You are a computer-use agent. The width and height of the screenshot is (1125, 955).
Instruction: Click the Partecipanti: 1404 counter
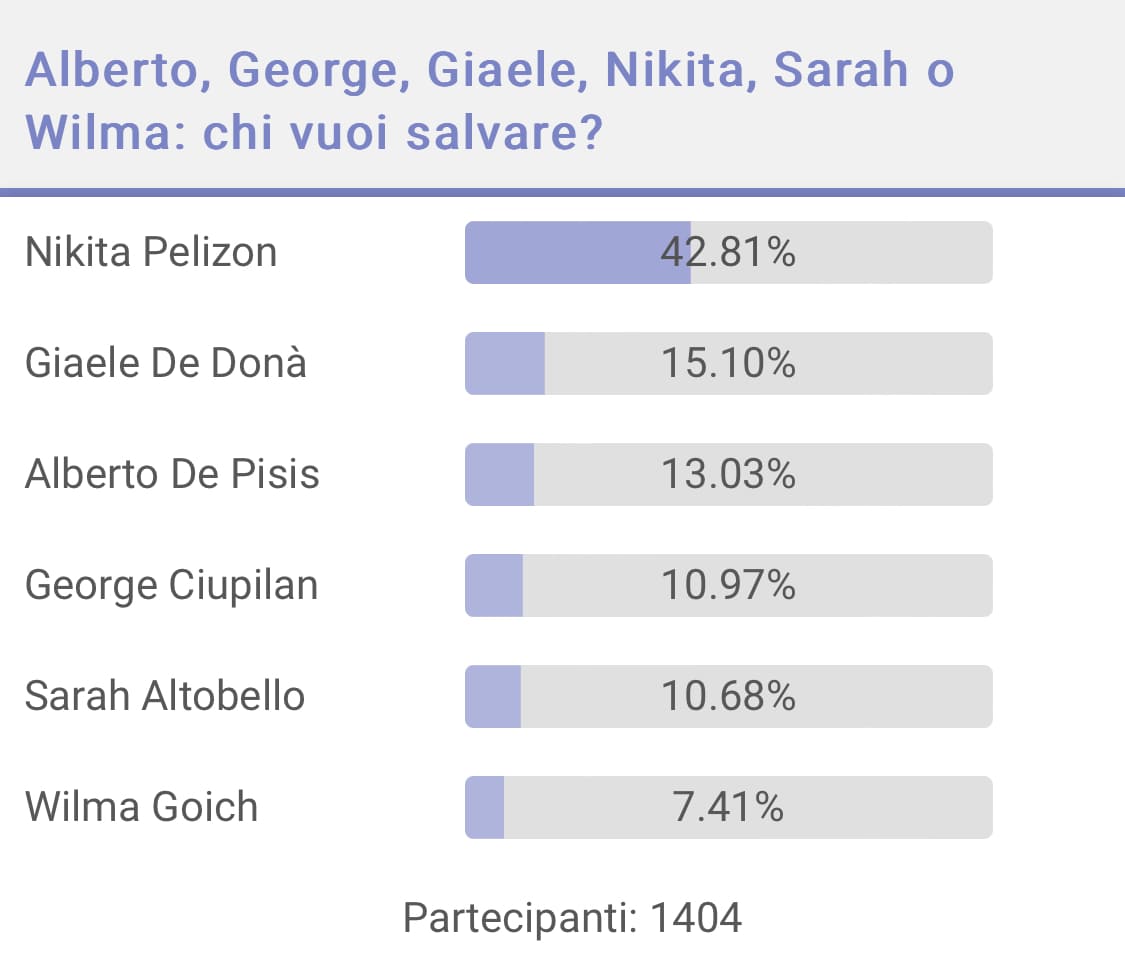pyautogui.click(x=573, y=918)
